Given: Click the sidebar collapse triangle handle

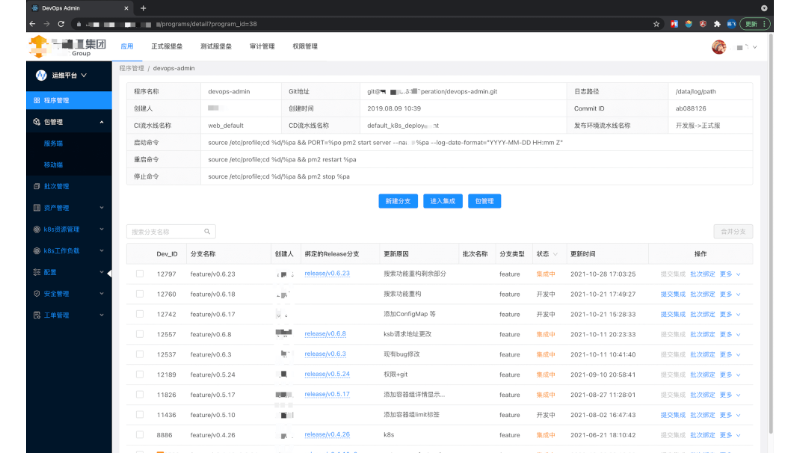Looking at the screenshot, I should click(x=109, y=273).
